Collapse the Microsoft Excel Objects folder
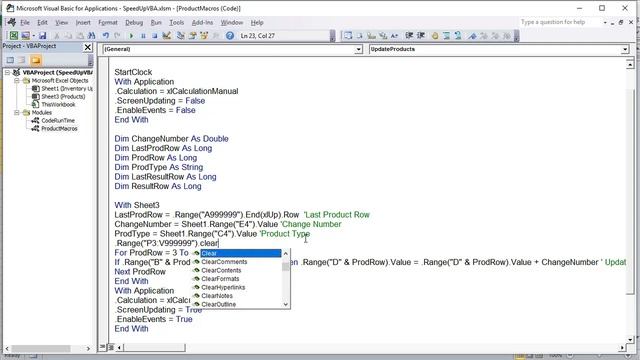The height and width of the screenshot is (360, 640). pos(17,81)
